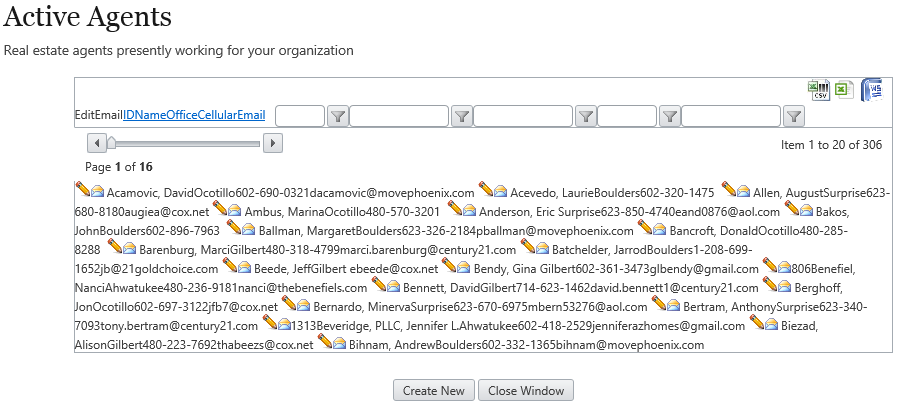
Task: Email envelope icon for Bertram, Anthony
Action: click(x=673, y=305)
